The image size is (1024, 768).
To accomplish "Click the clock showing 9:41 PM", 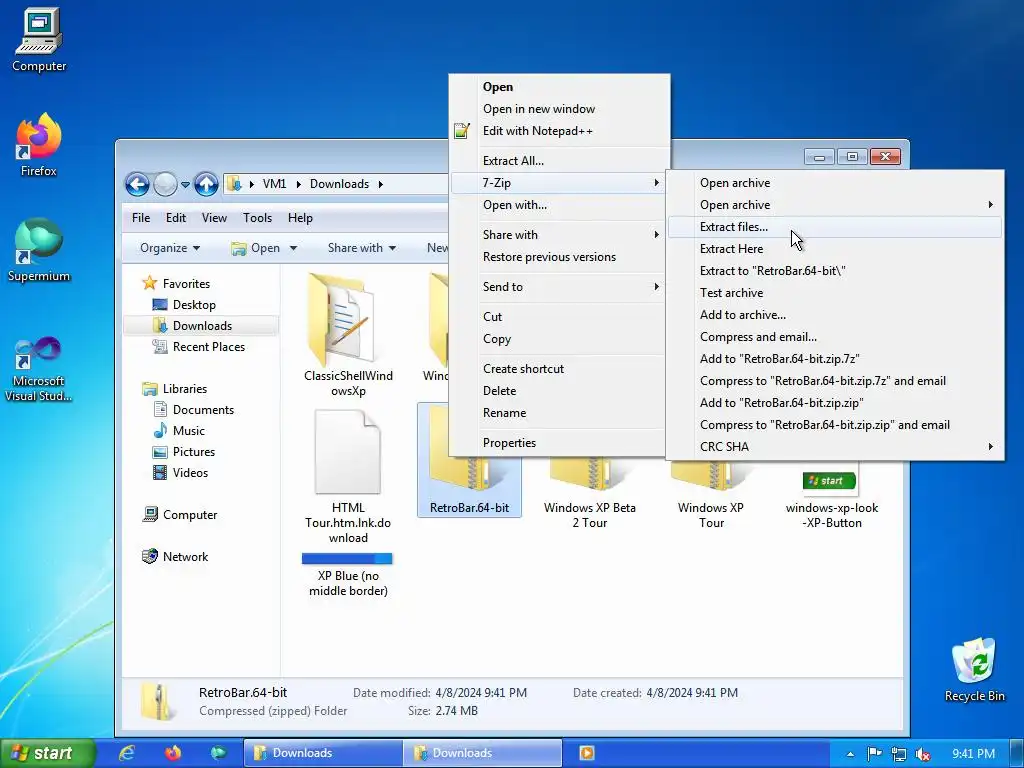I will (x=973, y=754).
